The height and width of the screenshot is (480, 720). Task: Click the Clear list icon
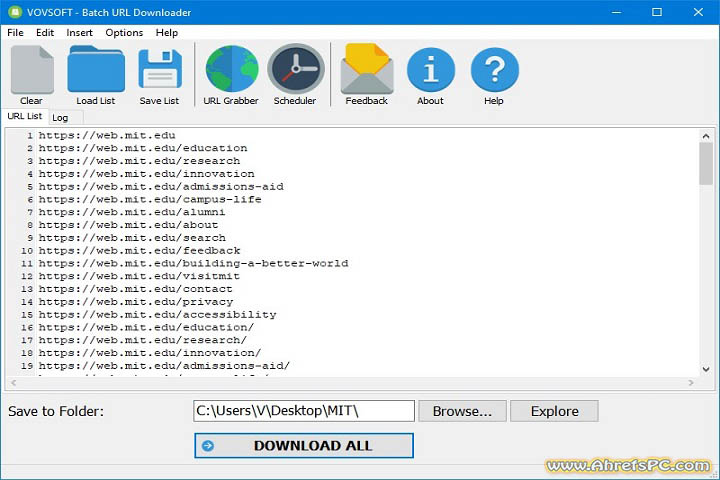[32, 69]
